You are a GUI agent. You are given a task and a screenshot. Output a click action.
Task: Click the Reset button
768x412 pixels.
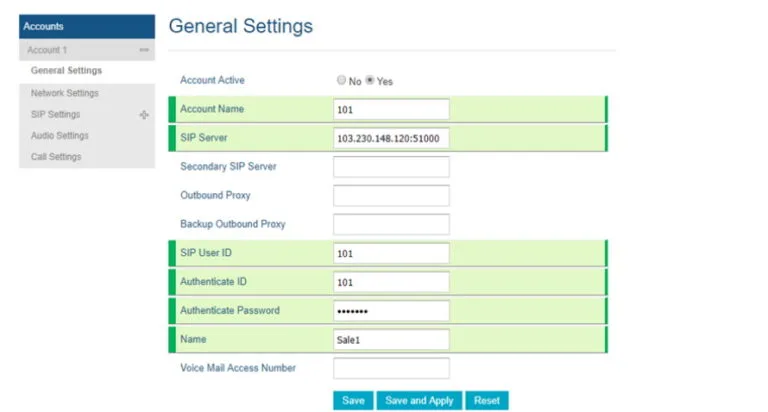(x=487, y=400)
